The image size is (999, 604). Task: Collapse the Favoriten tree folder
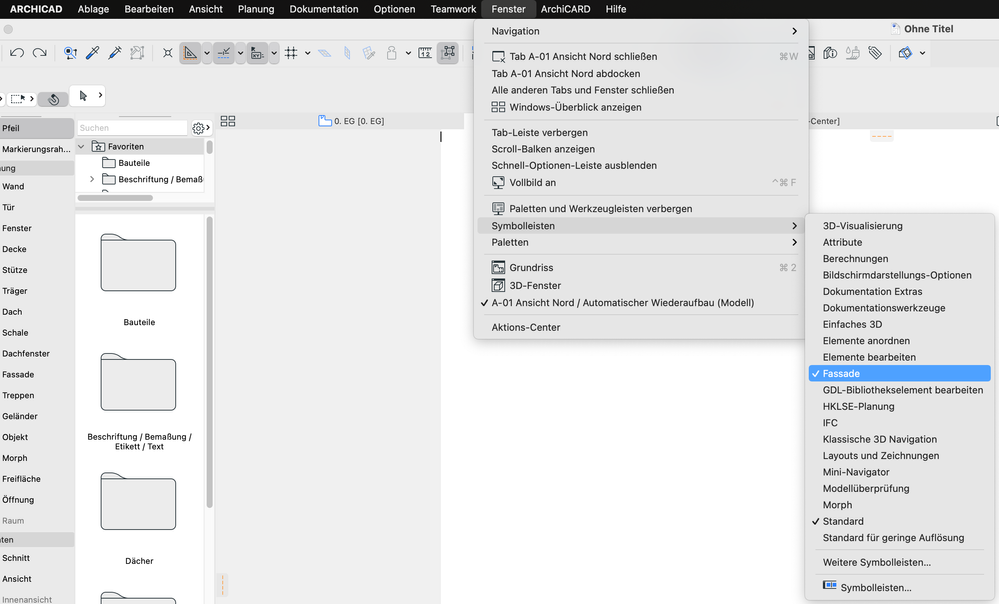point(82,147)
